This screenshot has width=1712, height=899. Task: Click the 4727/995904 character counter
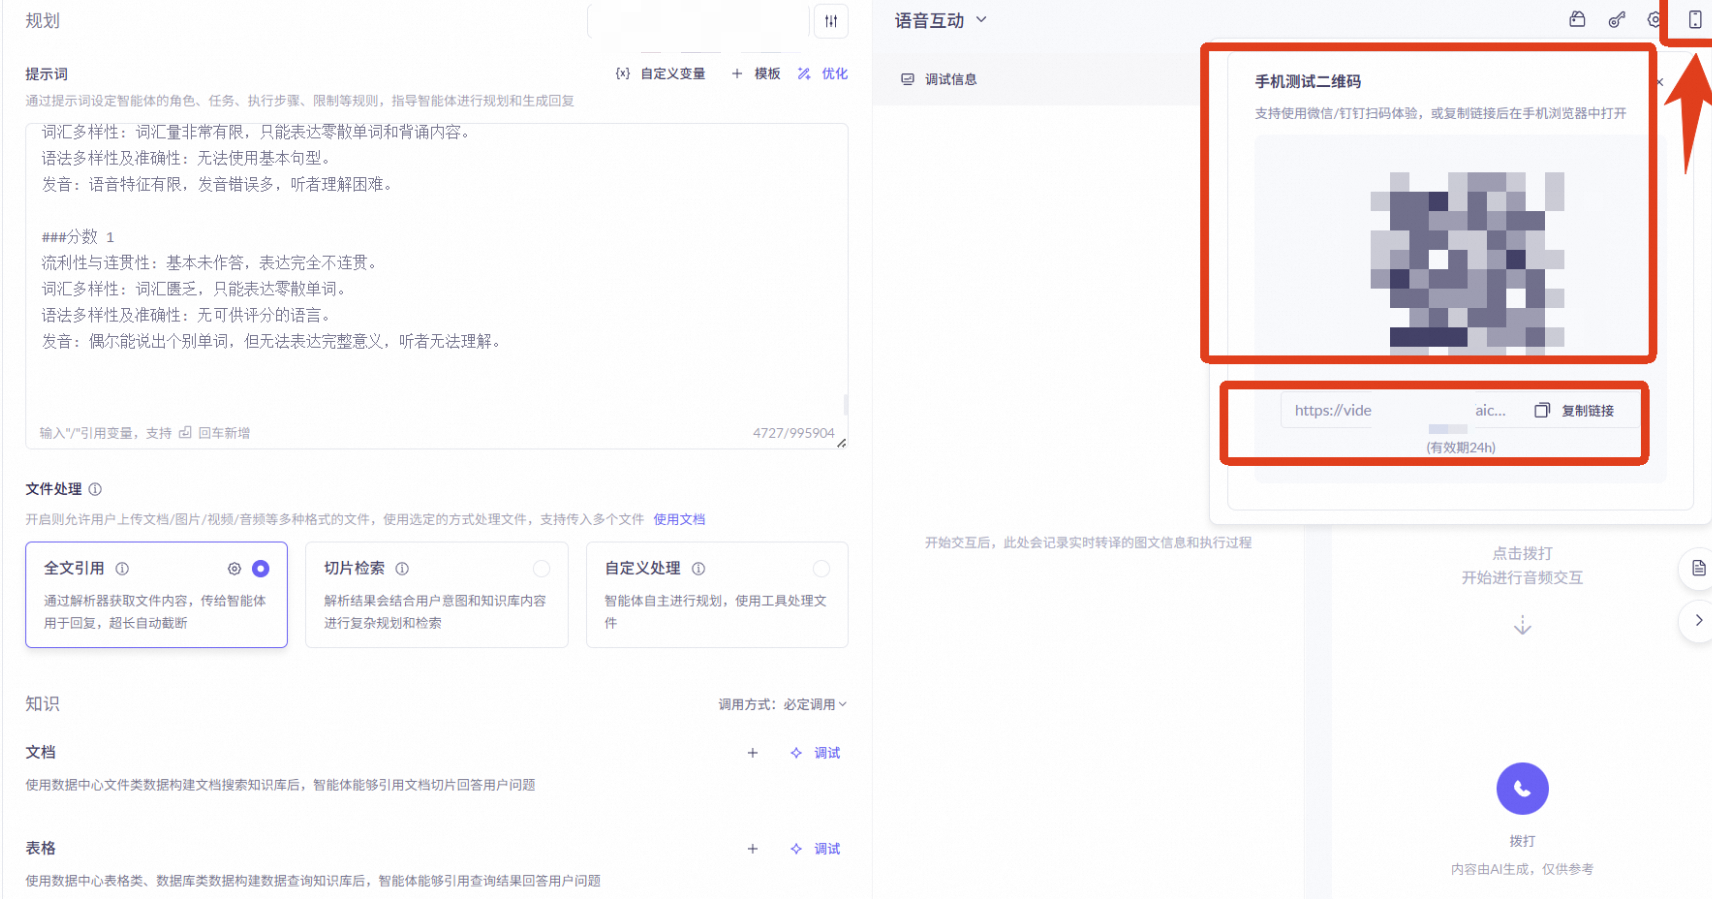793,433
